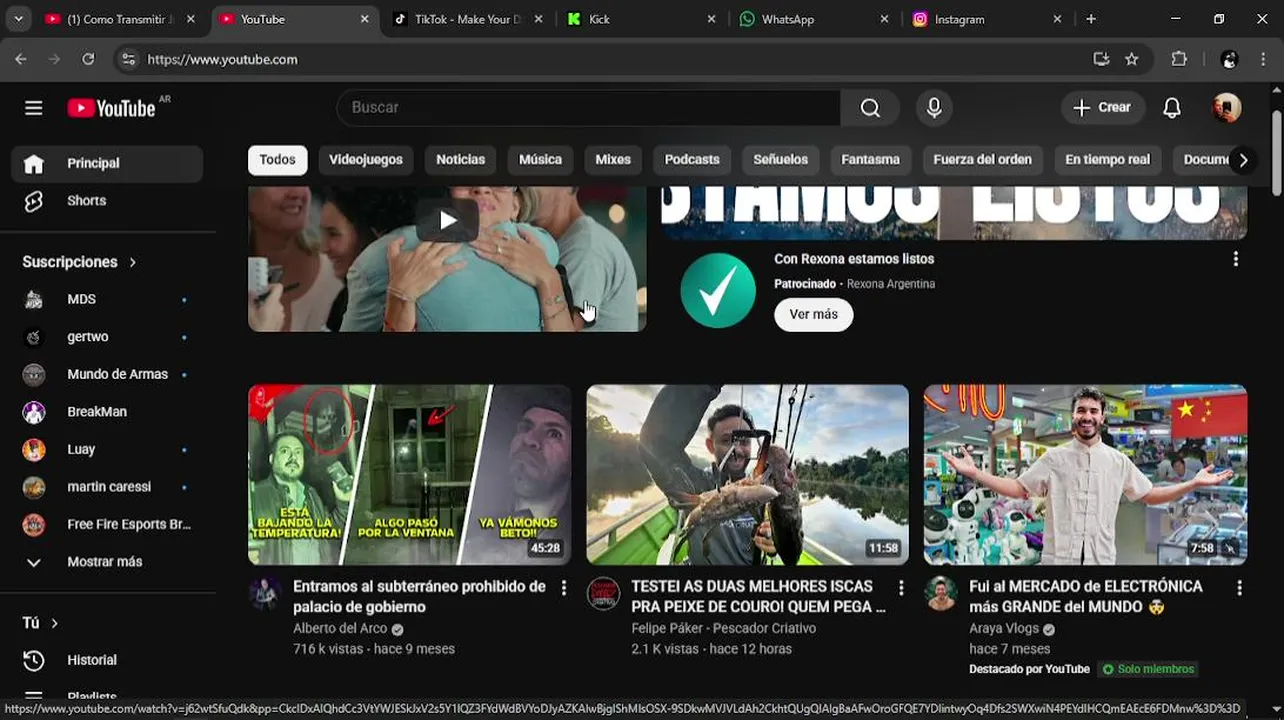Select Noticias filter chip
The image size is (1284, 720).
click(460, 160)
